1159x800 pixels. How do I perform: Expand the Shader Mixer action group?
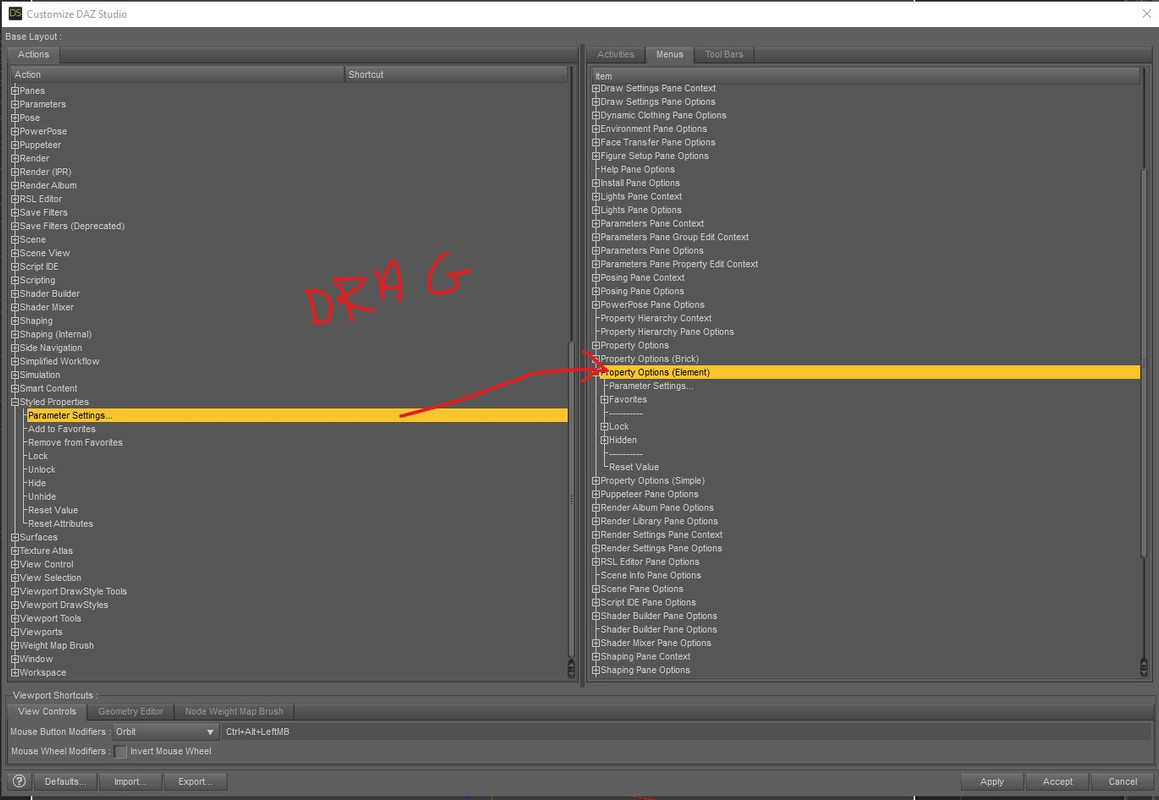coord(15,307)
